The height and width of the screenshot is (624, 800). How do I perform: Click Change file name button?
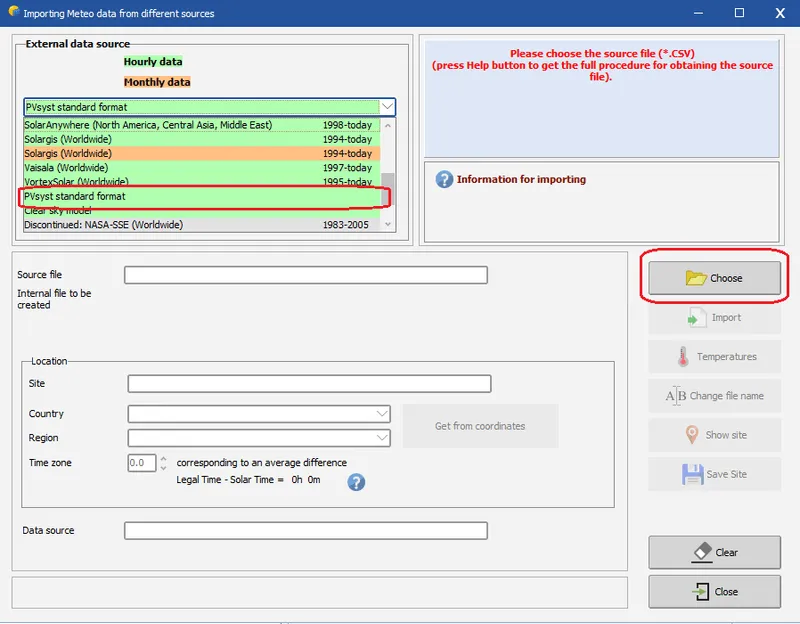[x=714, y=396]
